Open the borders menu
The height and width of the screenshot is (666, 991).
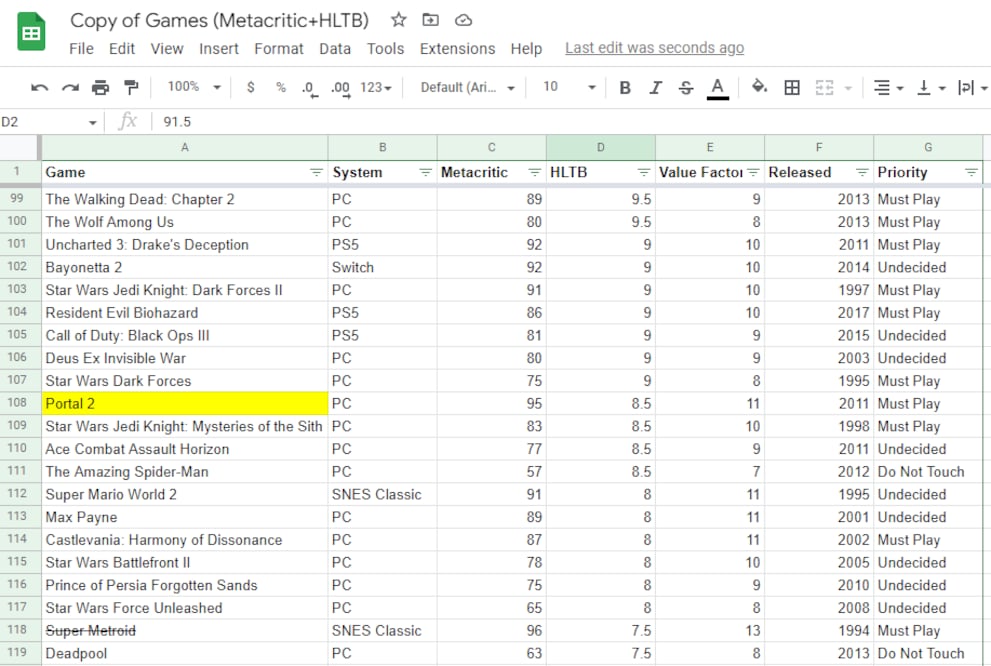[x=792, y=87]
